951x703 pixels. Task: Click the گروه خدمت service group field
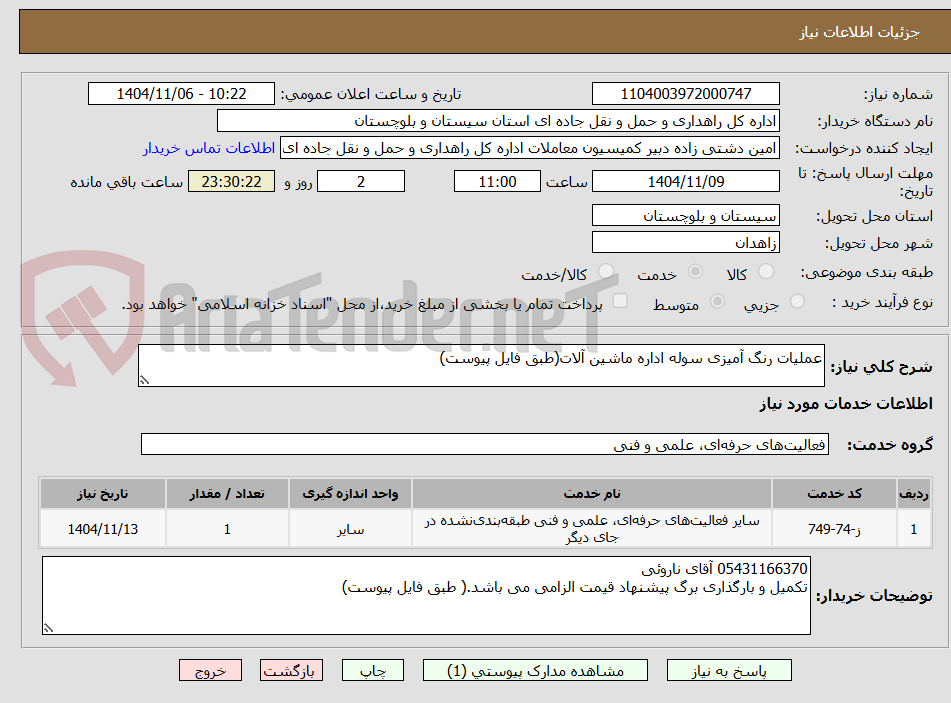pyautogui.click(x=485, y=444)
